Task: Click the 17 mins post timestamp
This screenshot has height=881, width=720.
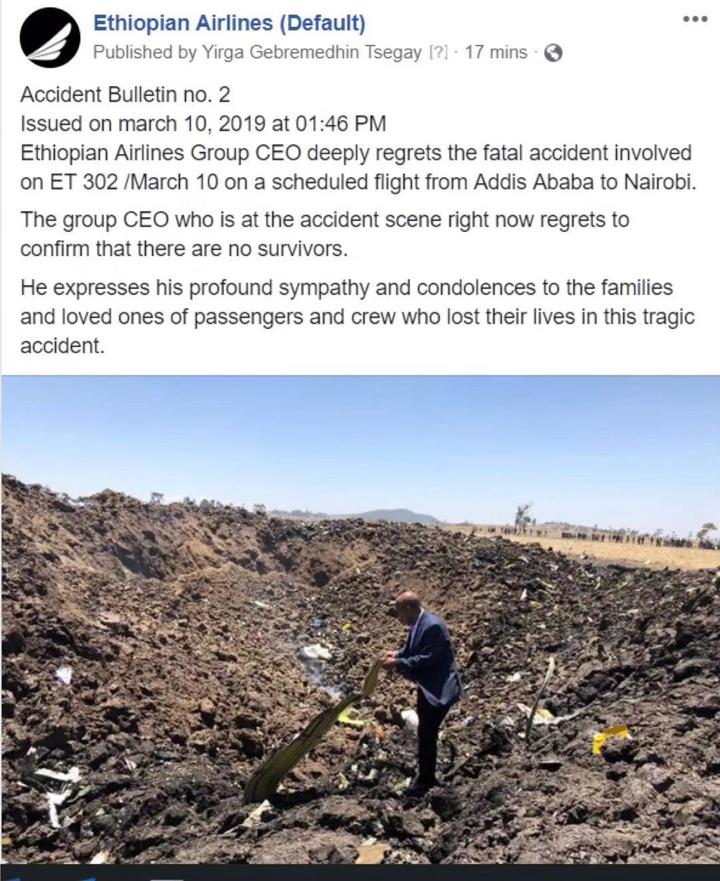Action: click(x=496, y=52)
